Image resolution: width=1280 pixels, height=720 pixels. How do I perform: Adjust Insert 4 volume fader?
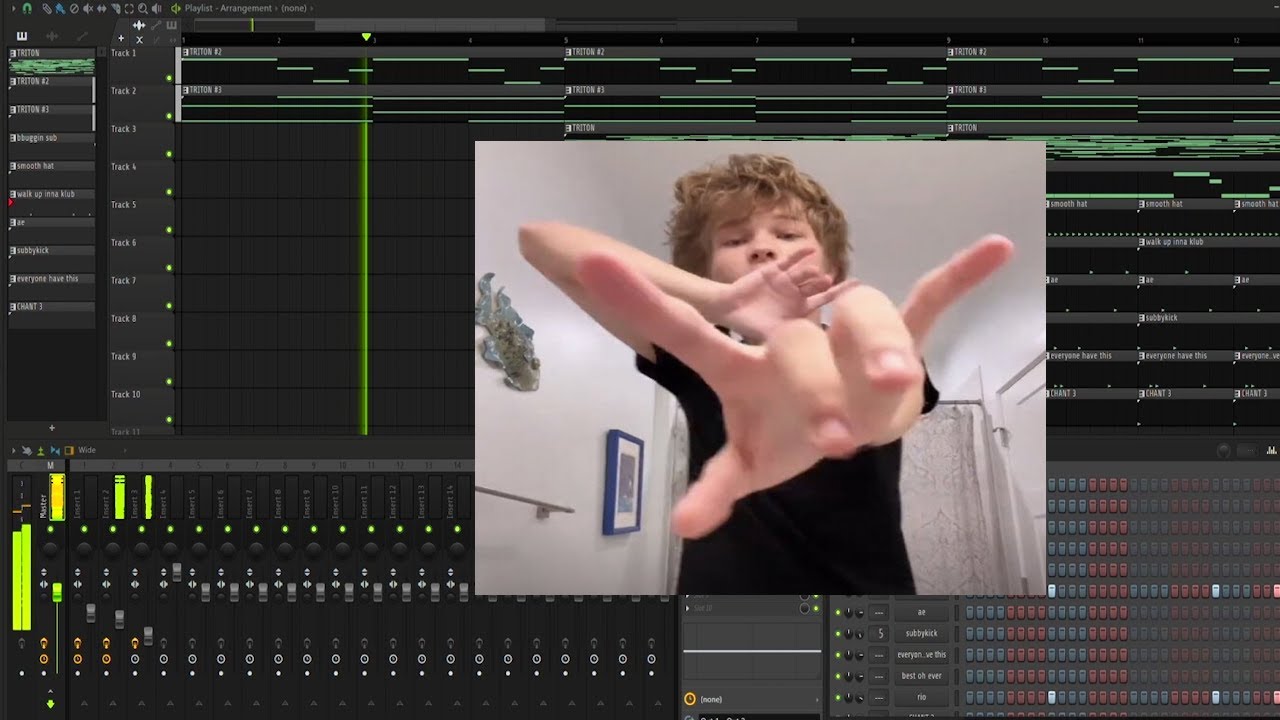coord(177,572)
